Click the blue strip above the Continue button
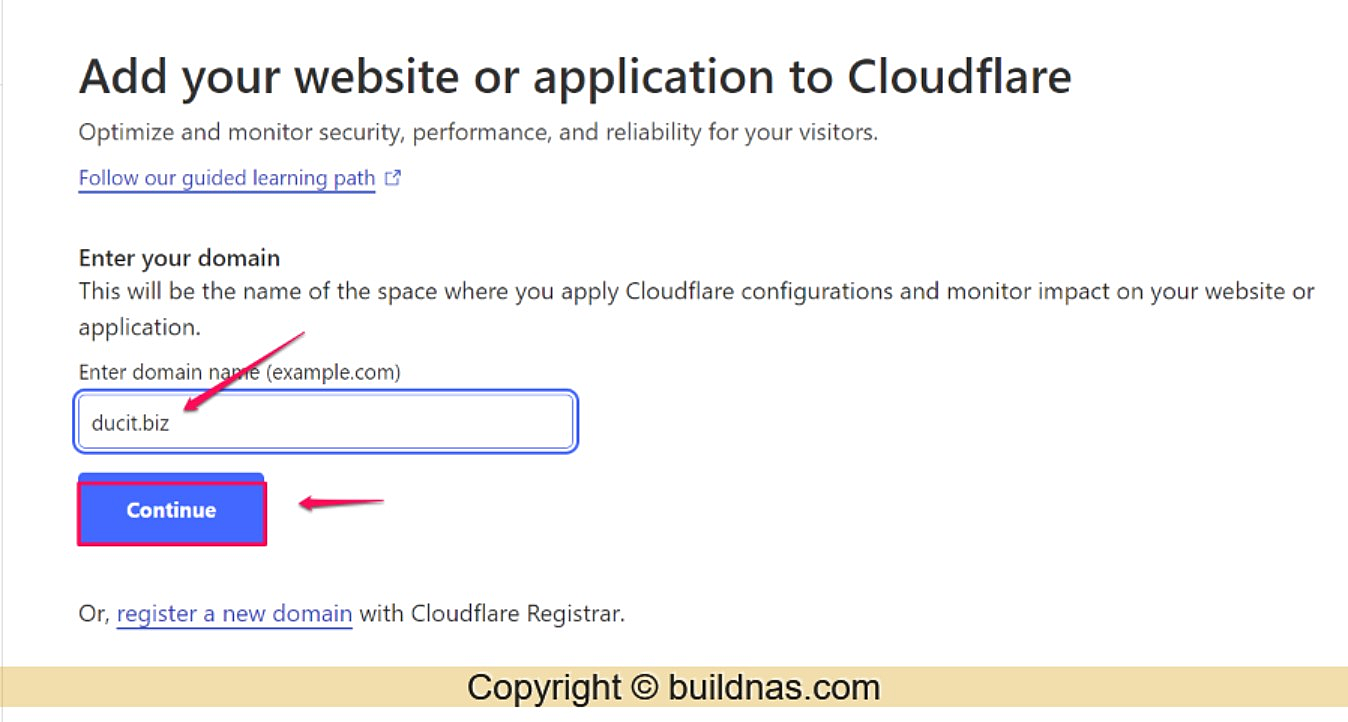 click(x=171, y=477)
